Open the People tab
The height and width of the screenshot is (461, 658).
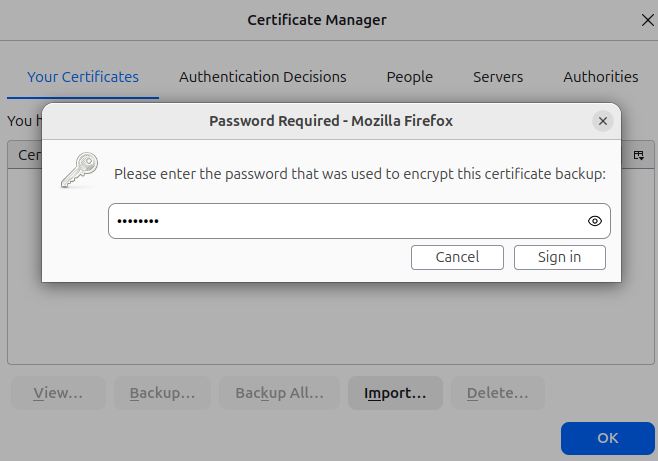tap(410, 77)
